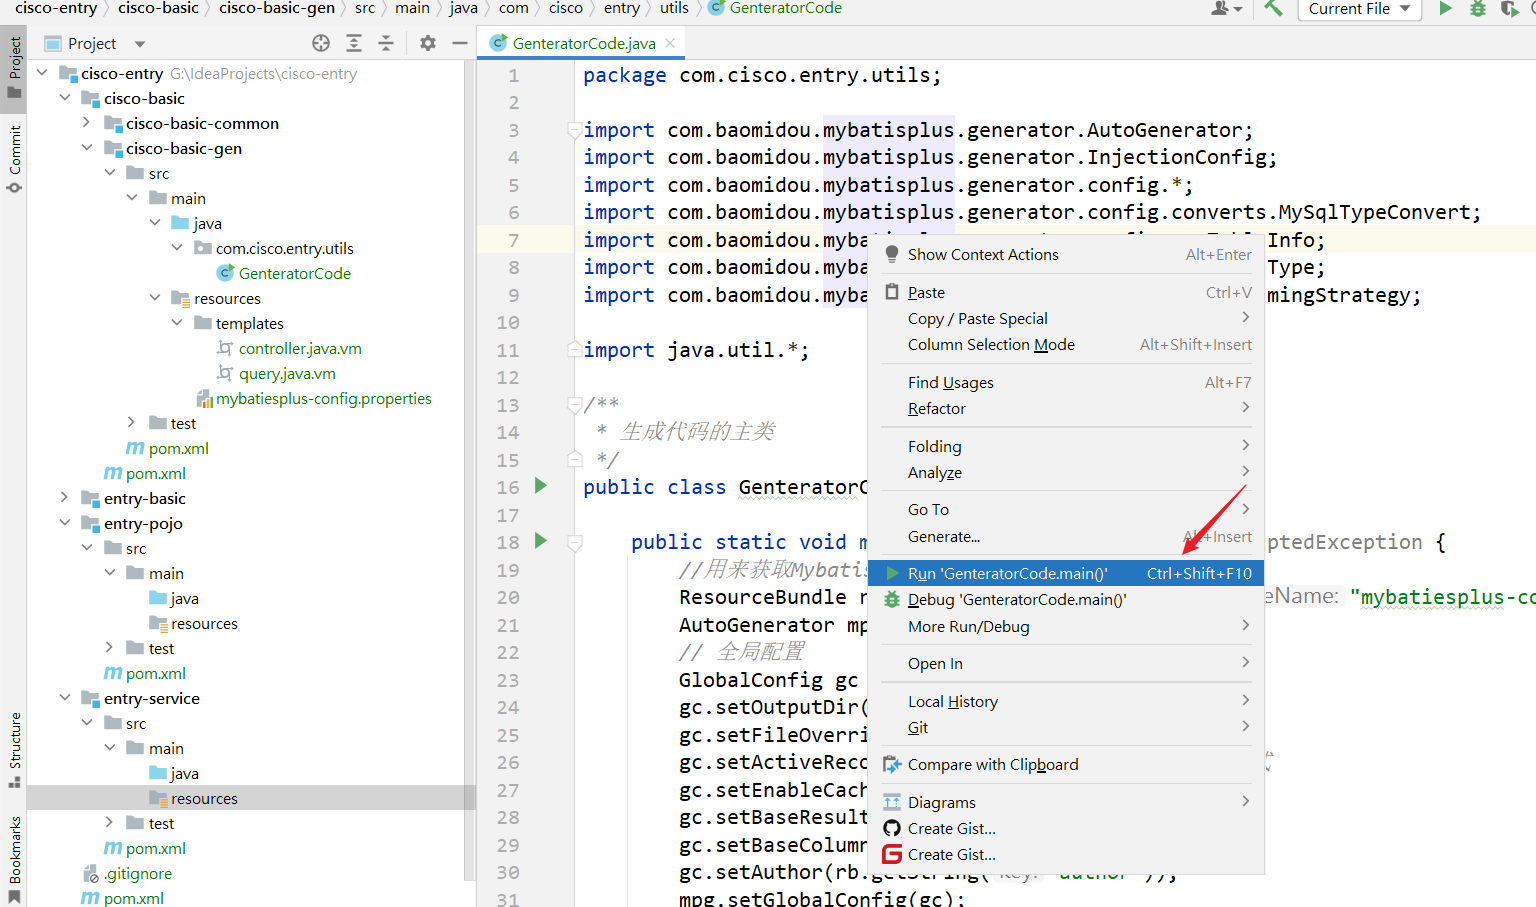Screen dimensions: 1536x907
Task: Collapse the templates folder node
Action: 177,323
